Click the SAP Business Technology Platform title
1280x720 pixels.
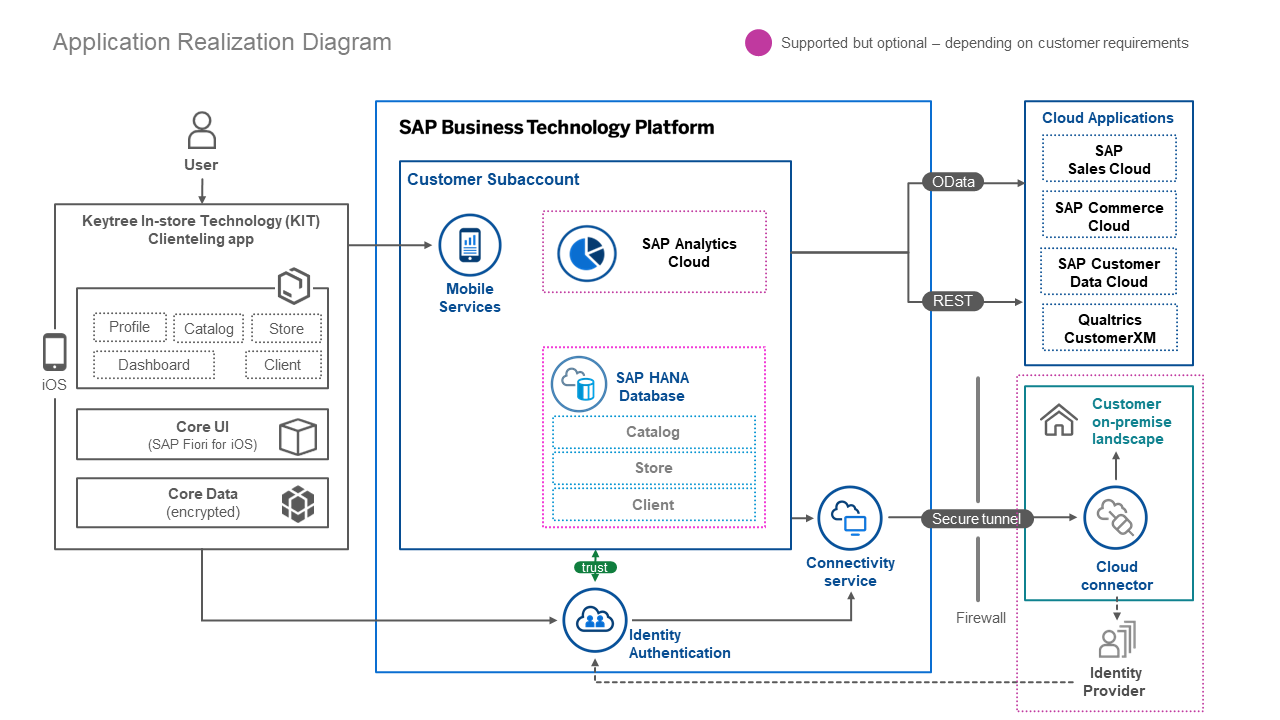(x=557, y=128)
